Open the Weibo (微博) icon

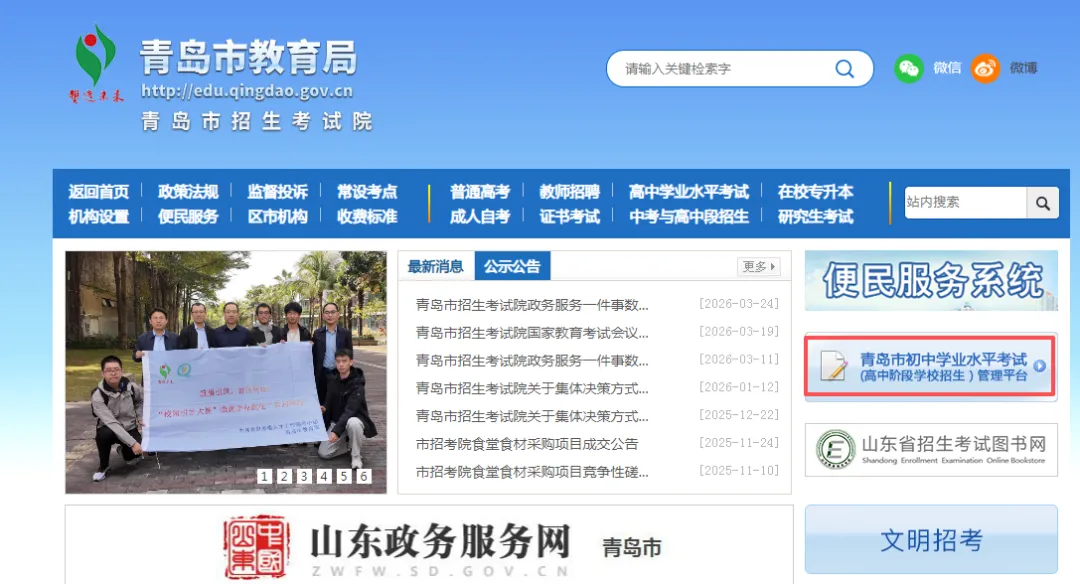(984, 68)
